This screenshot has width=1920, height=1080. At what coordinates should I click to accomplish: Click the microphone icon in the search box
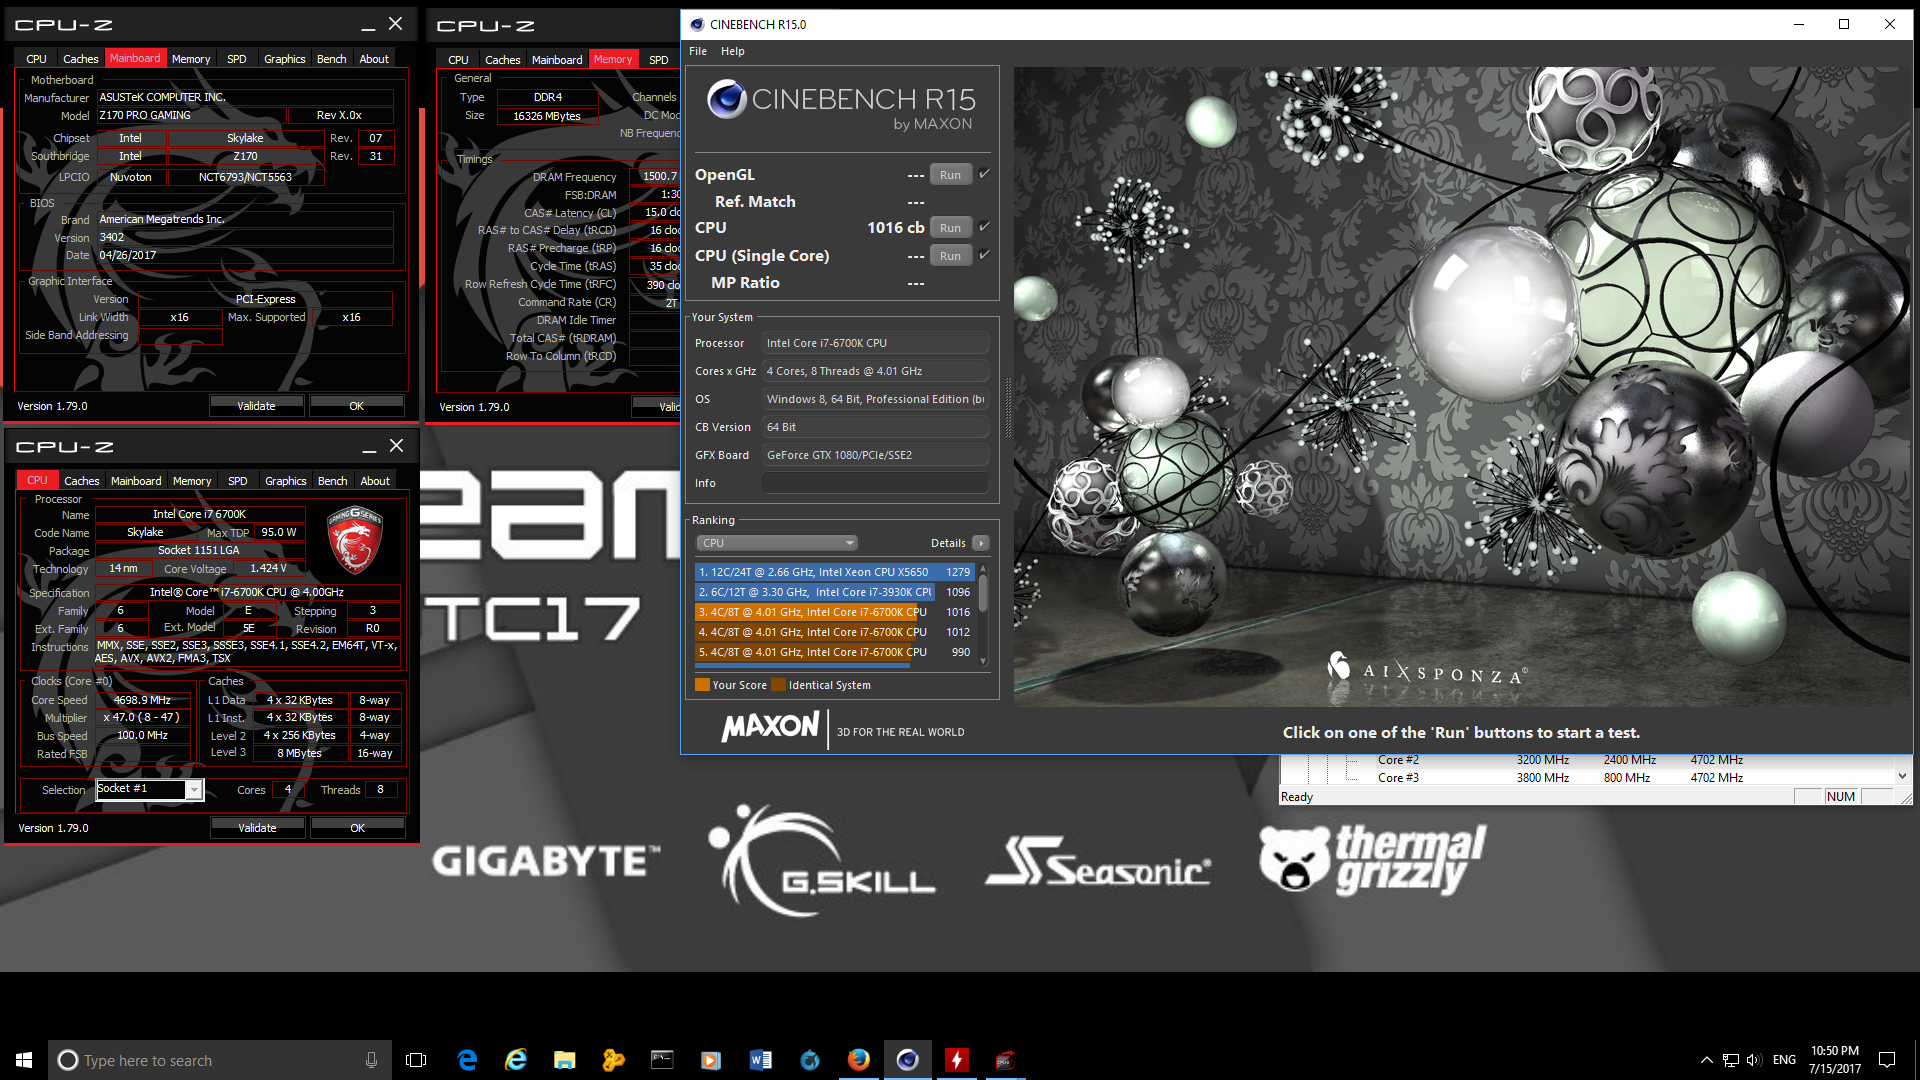[371, 1060]
